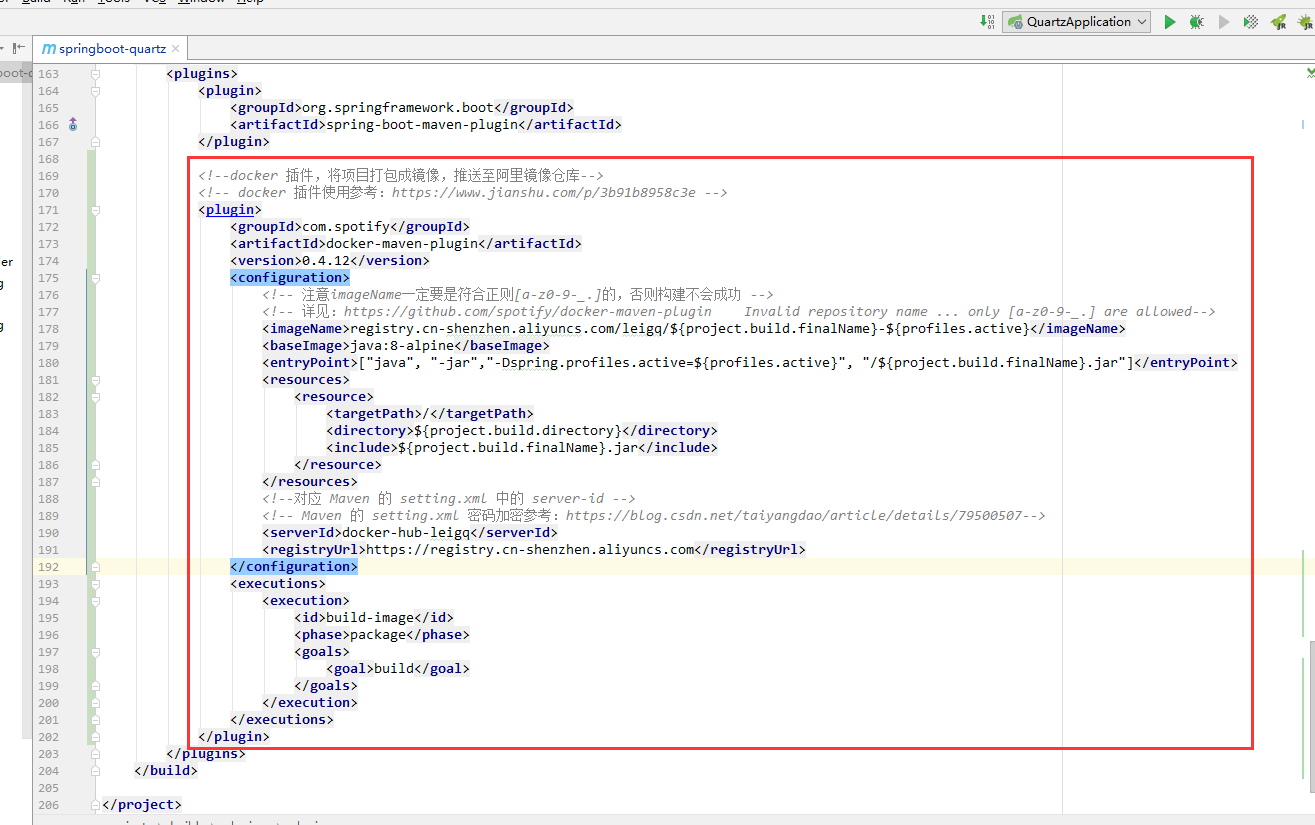Click the greyed-out run arrow icon
This screenshot has width=1315, height=825.
coord(1223,21)
